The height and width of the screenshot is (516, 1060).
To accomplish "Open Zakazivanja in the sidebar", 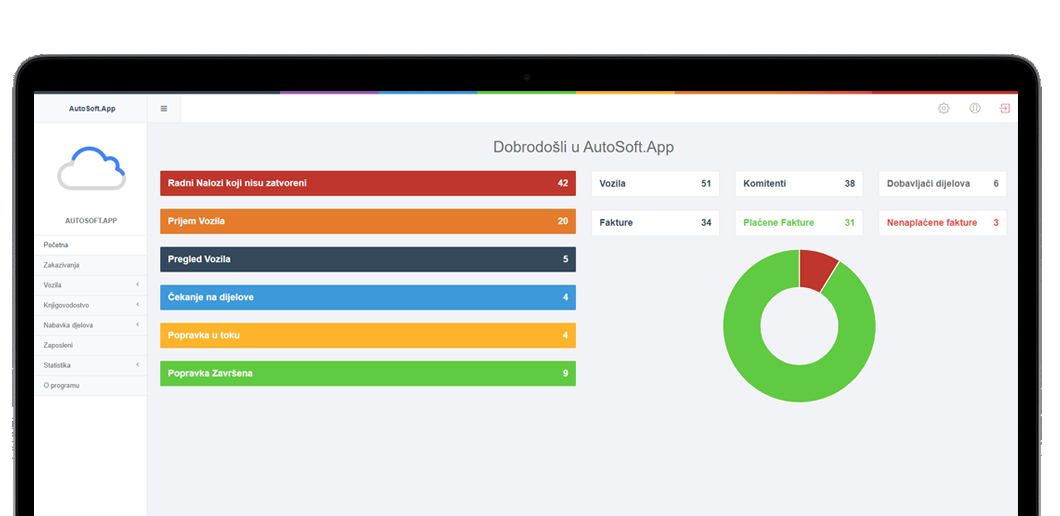I will click(x=91, y=265).
